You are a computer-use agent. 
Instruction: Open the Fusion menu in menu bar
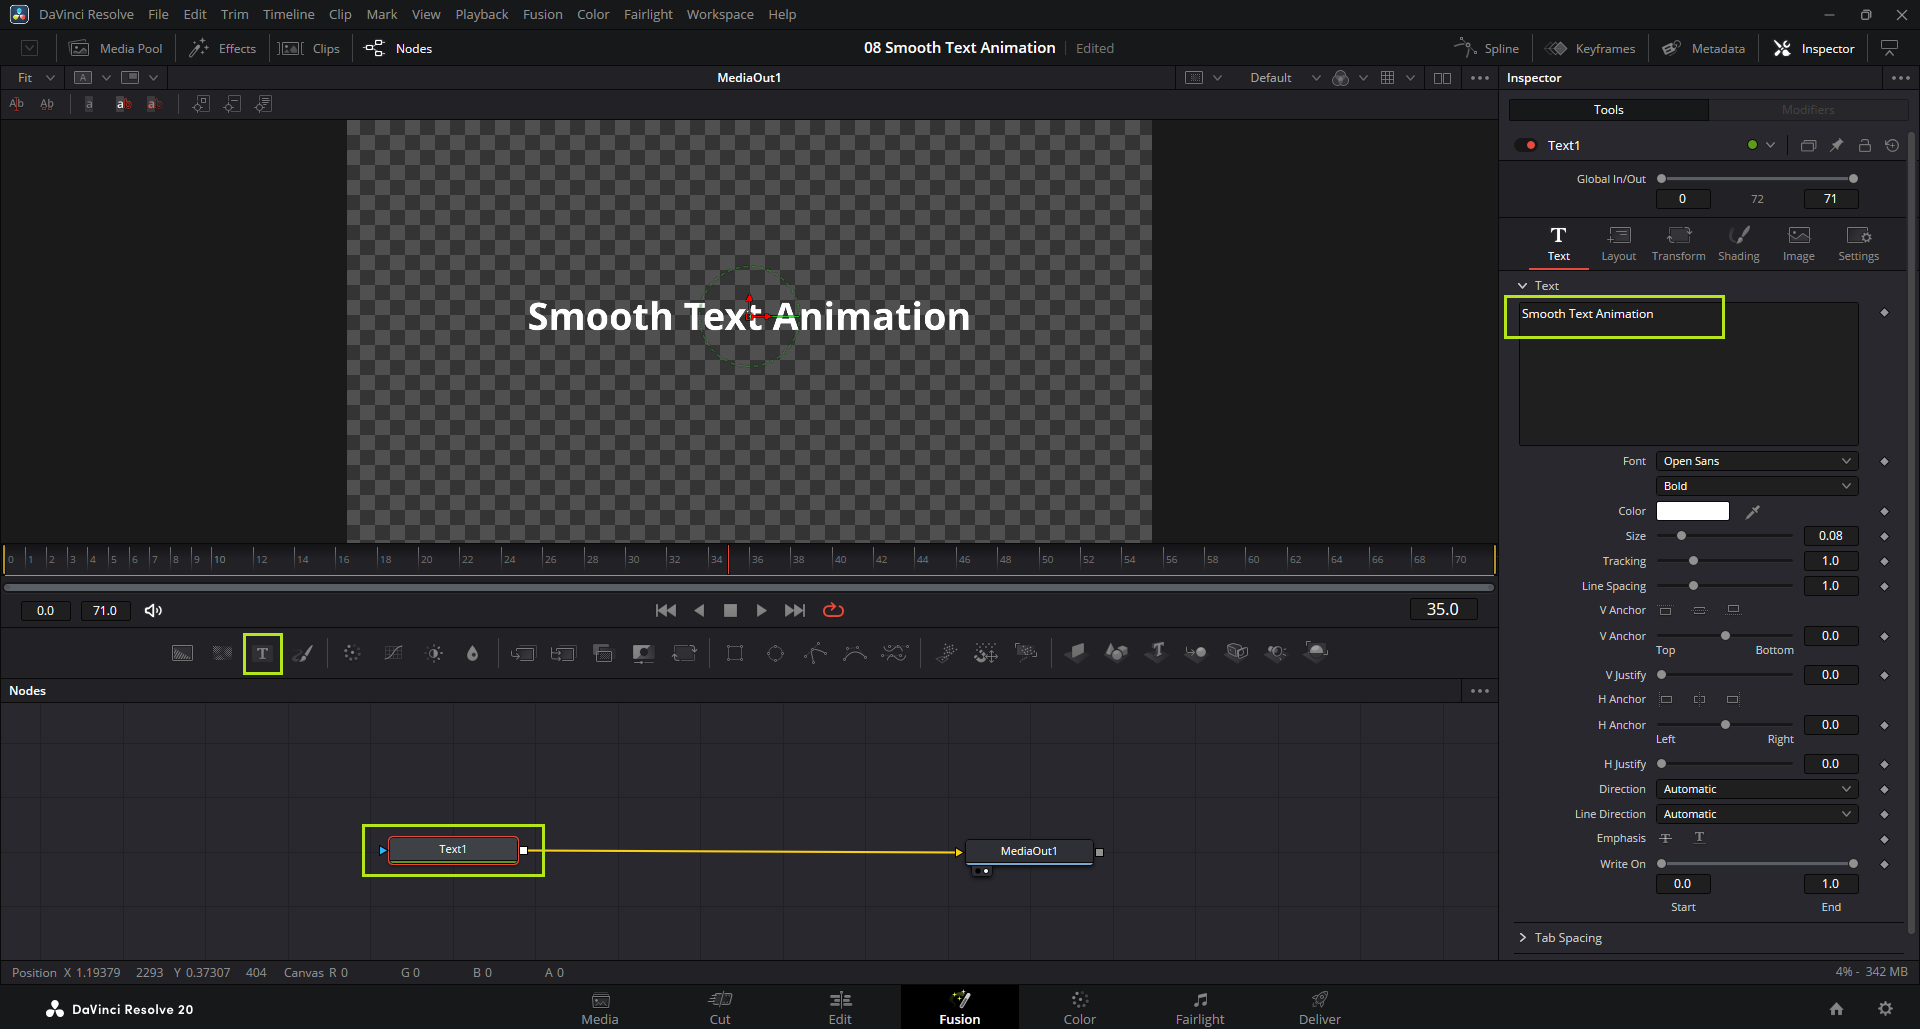[542, 14]
